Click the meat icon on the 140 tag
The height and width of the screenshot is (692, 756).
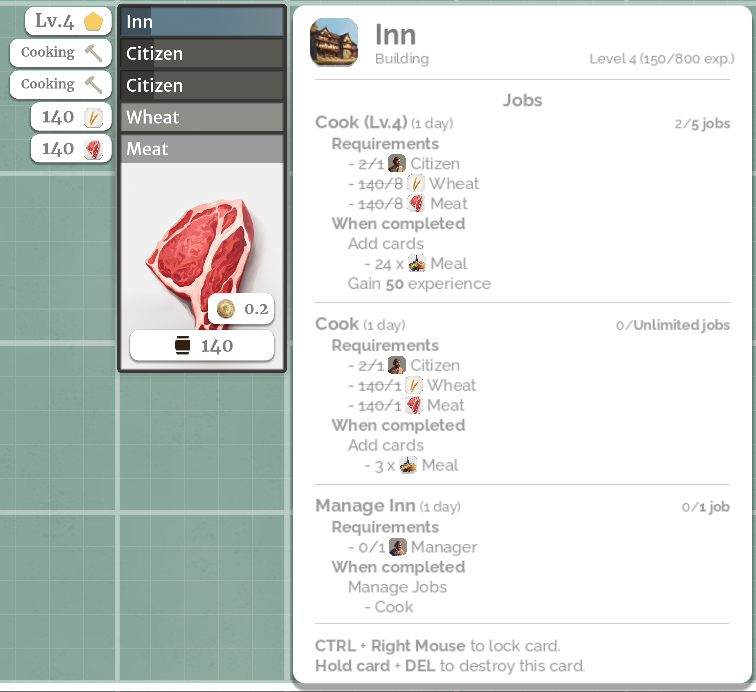93,149
